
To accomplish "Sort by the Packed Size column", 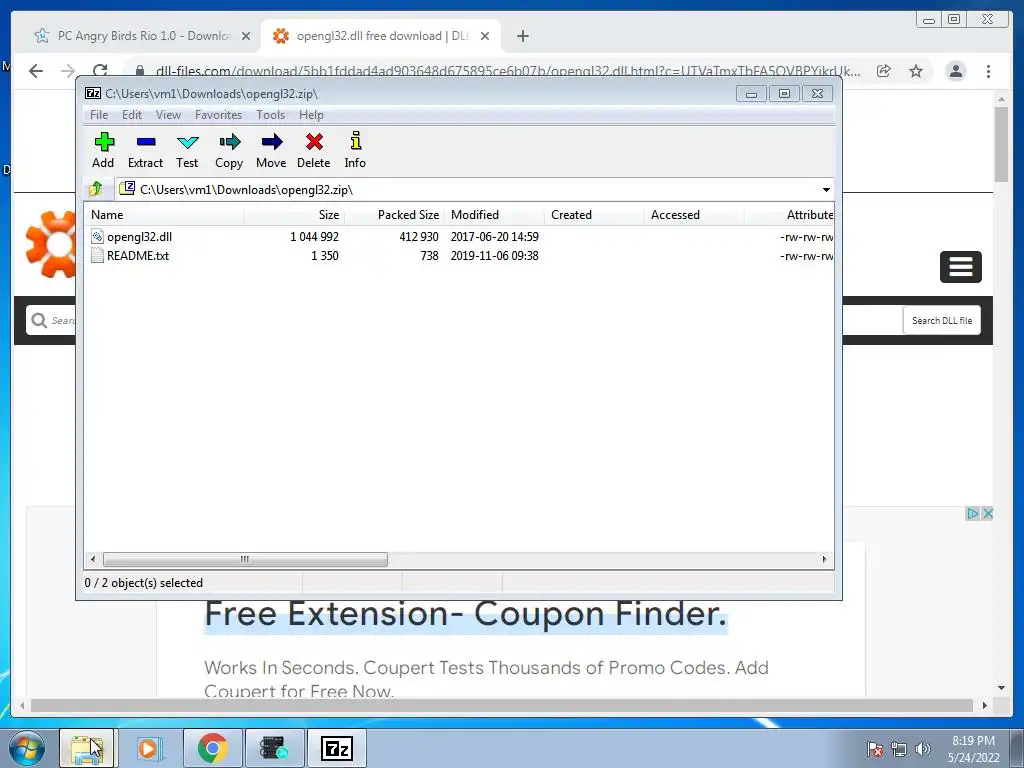I will point(394,215).
